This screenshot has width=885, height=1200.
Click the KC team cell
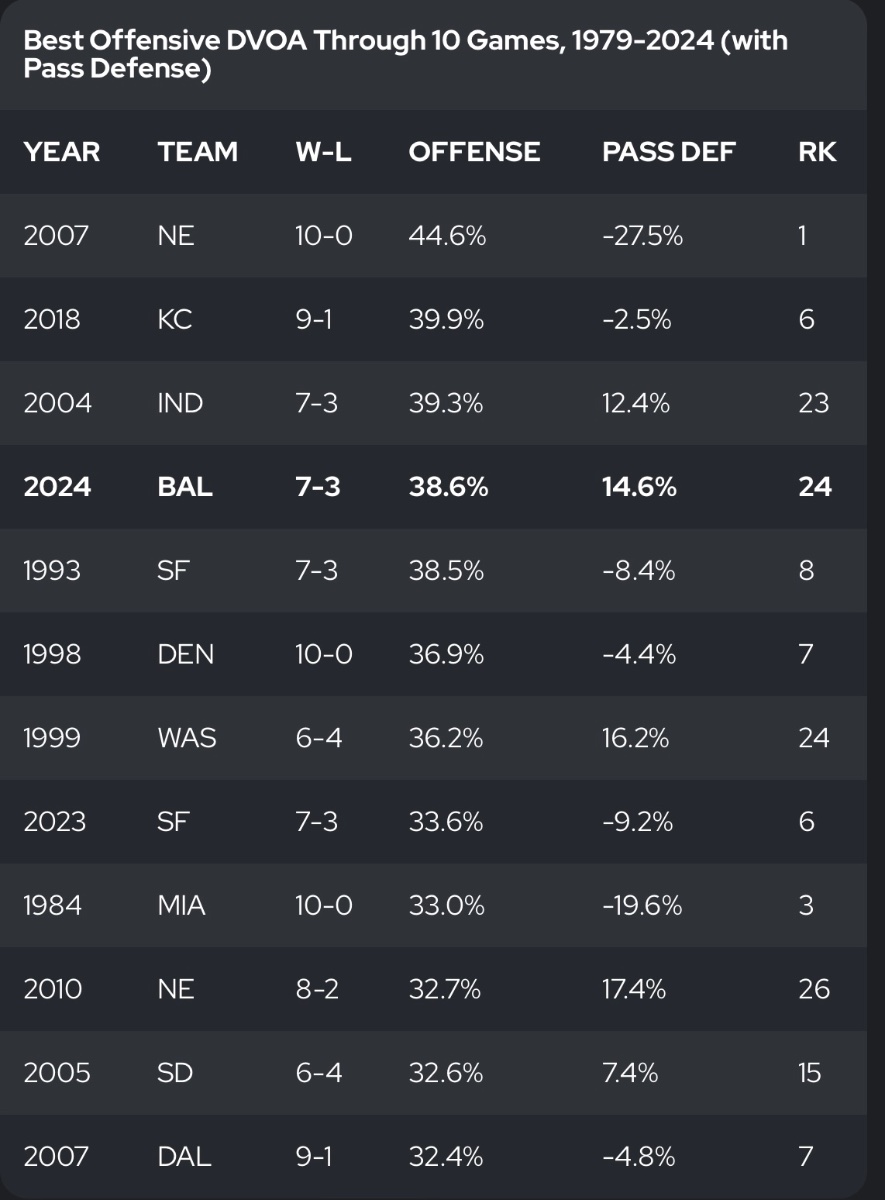[174, 319]
